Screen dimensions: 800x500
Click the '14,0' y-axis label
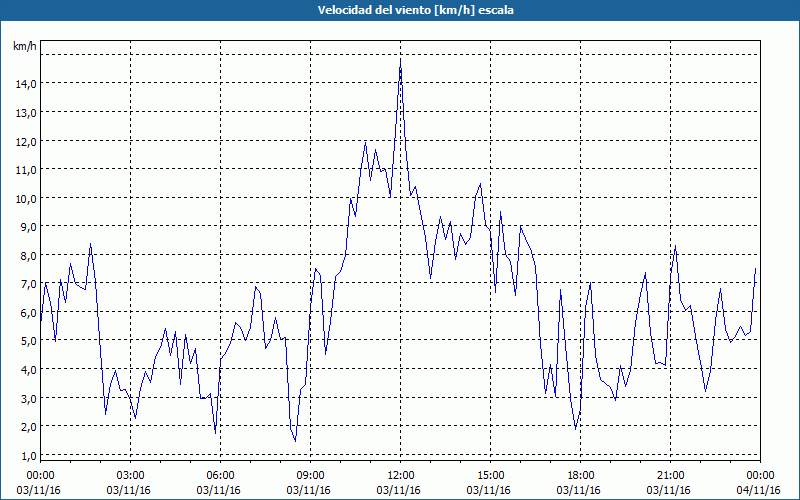point(26,84)
